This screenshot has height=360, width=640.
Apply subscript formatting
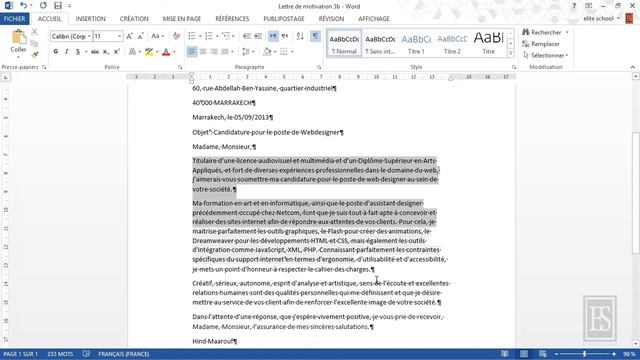click(x=106, y=52)
